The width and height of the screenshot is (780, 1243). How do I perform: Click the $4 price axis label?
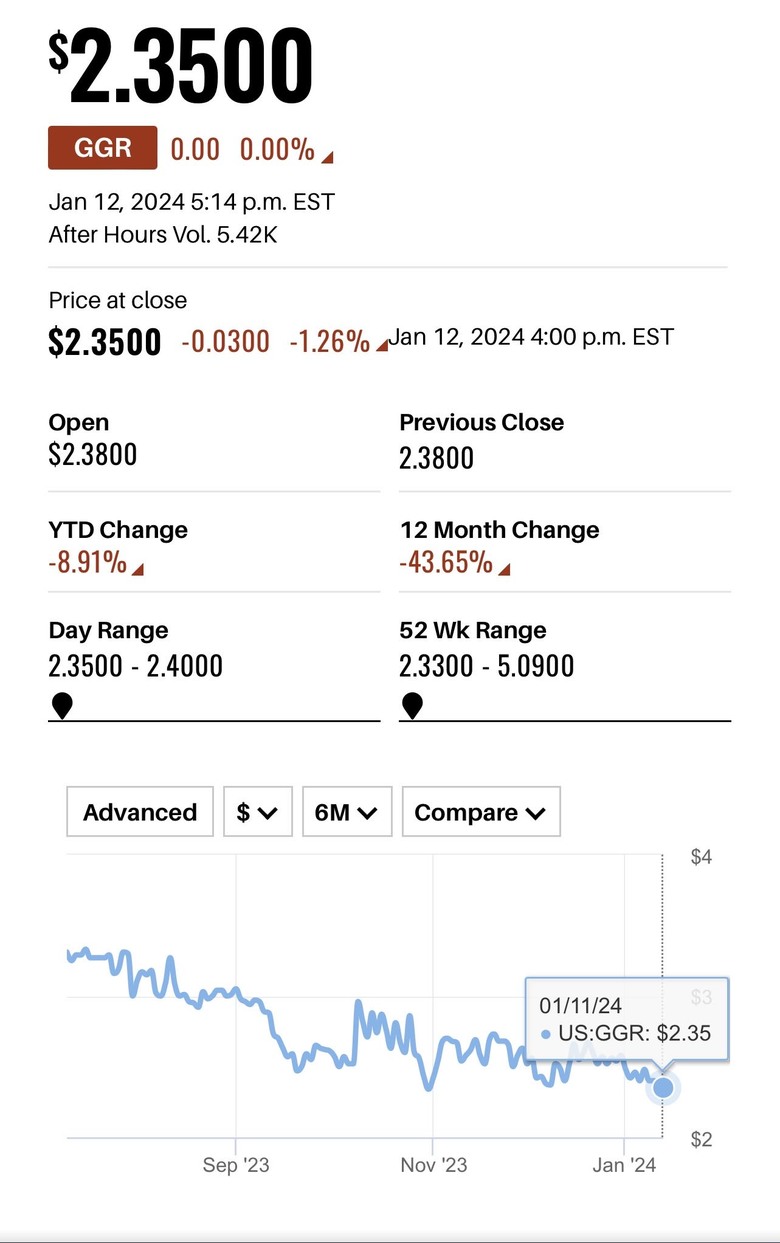coord(701,858)
